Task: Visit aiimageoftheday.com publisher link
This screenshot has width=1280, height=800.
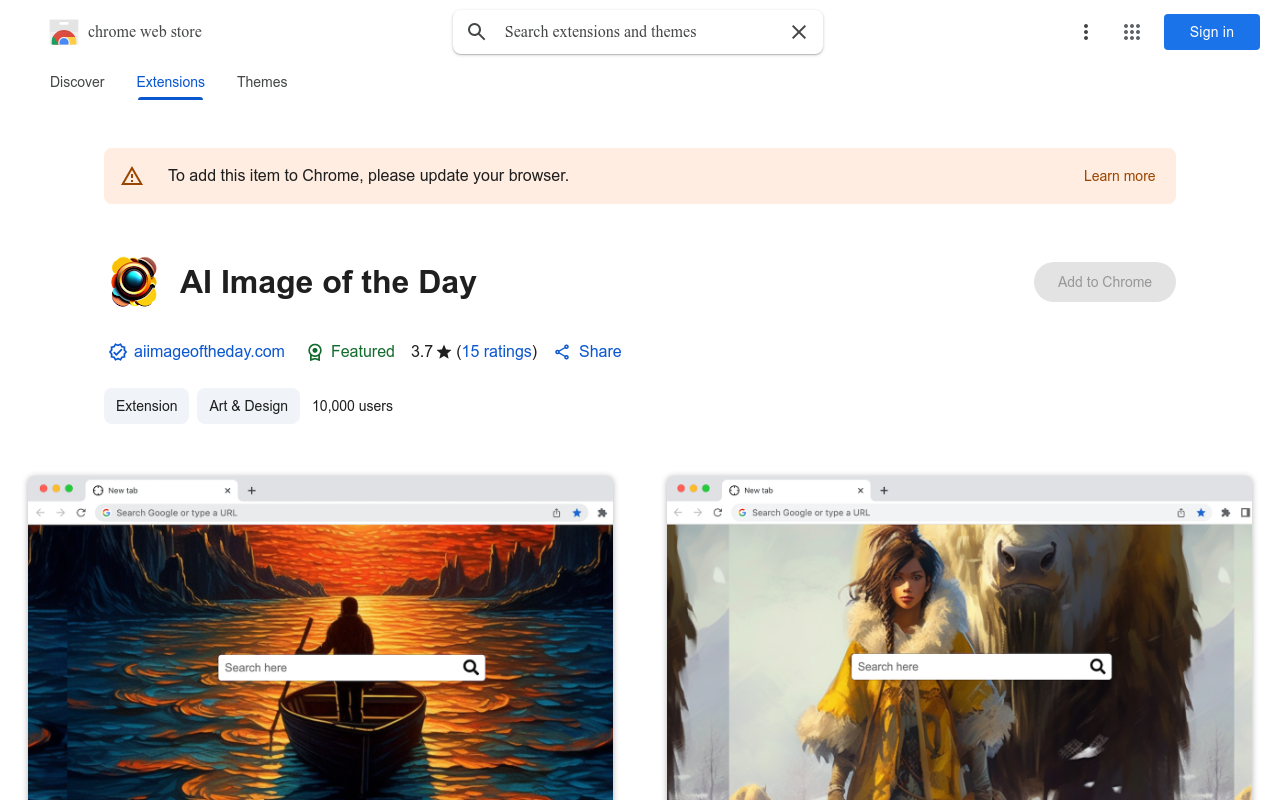Action: tap(209, 352)
